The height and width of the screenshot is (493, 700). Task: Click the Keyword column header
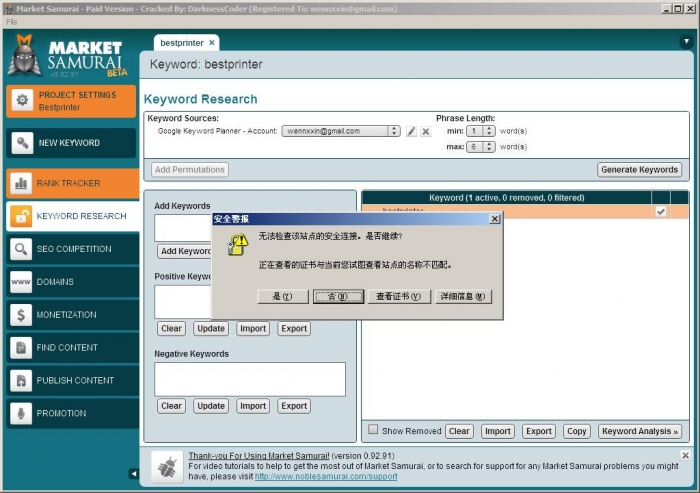point(507,197)
